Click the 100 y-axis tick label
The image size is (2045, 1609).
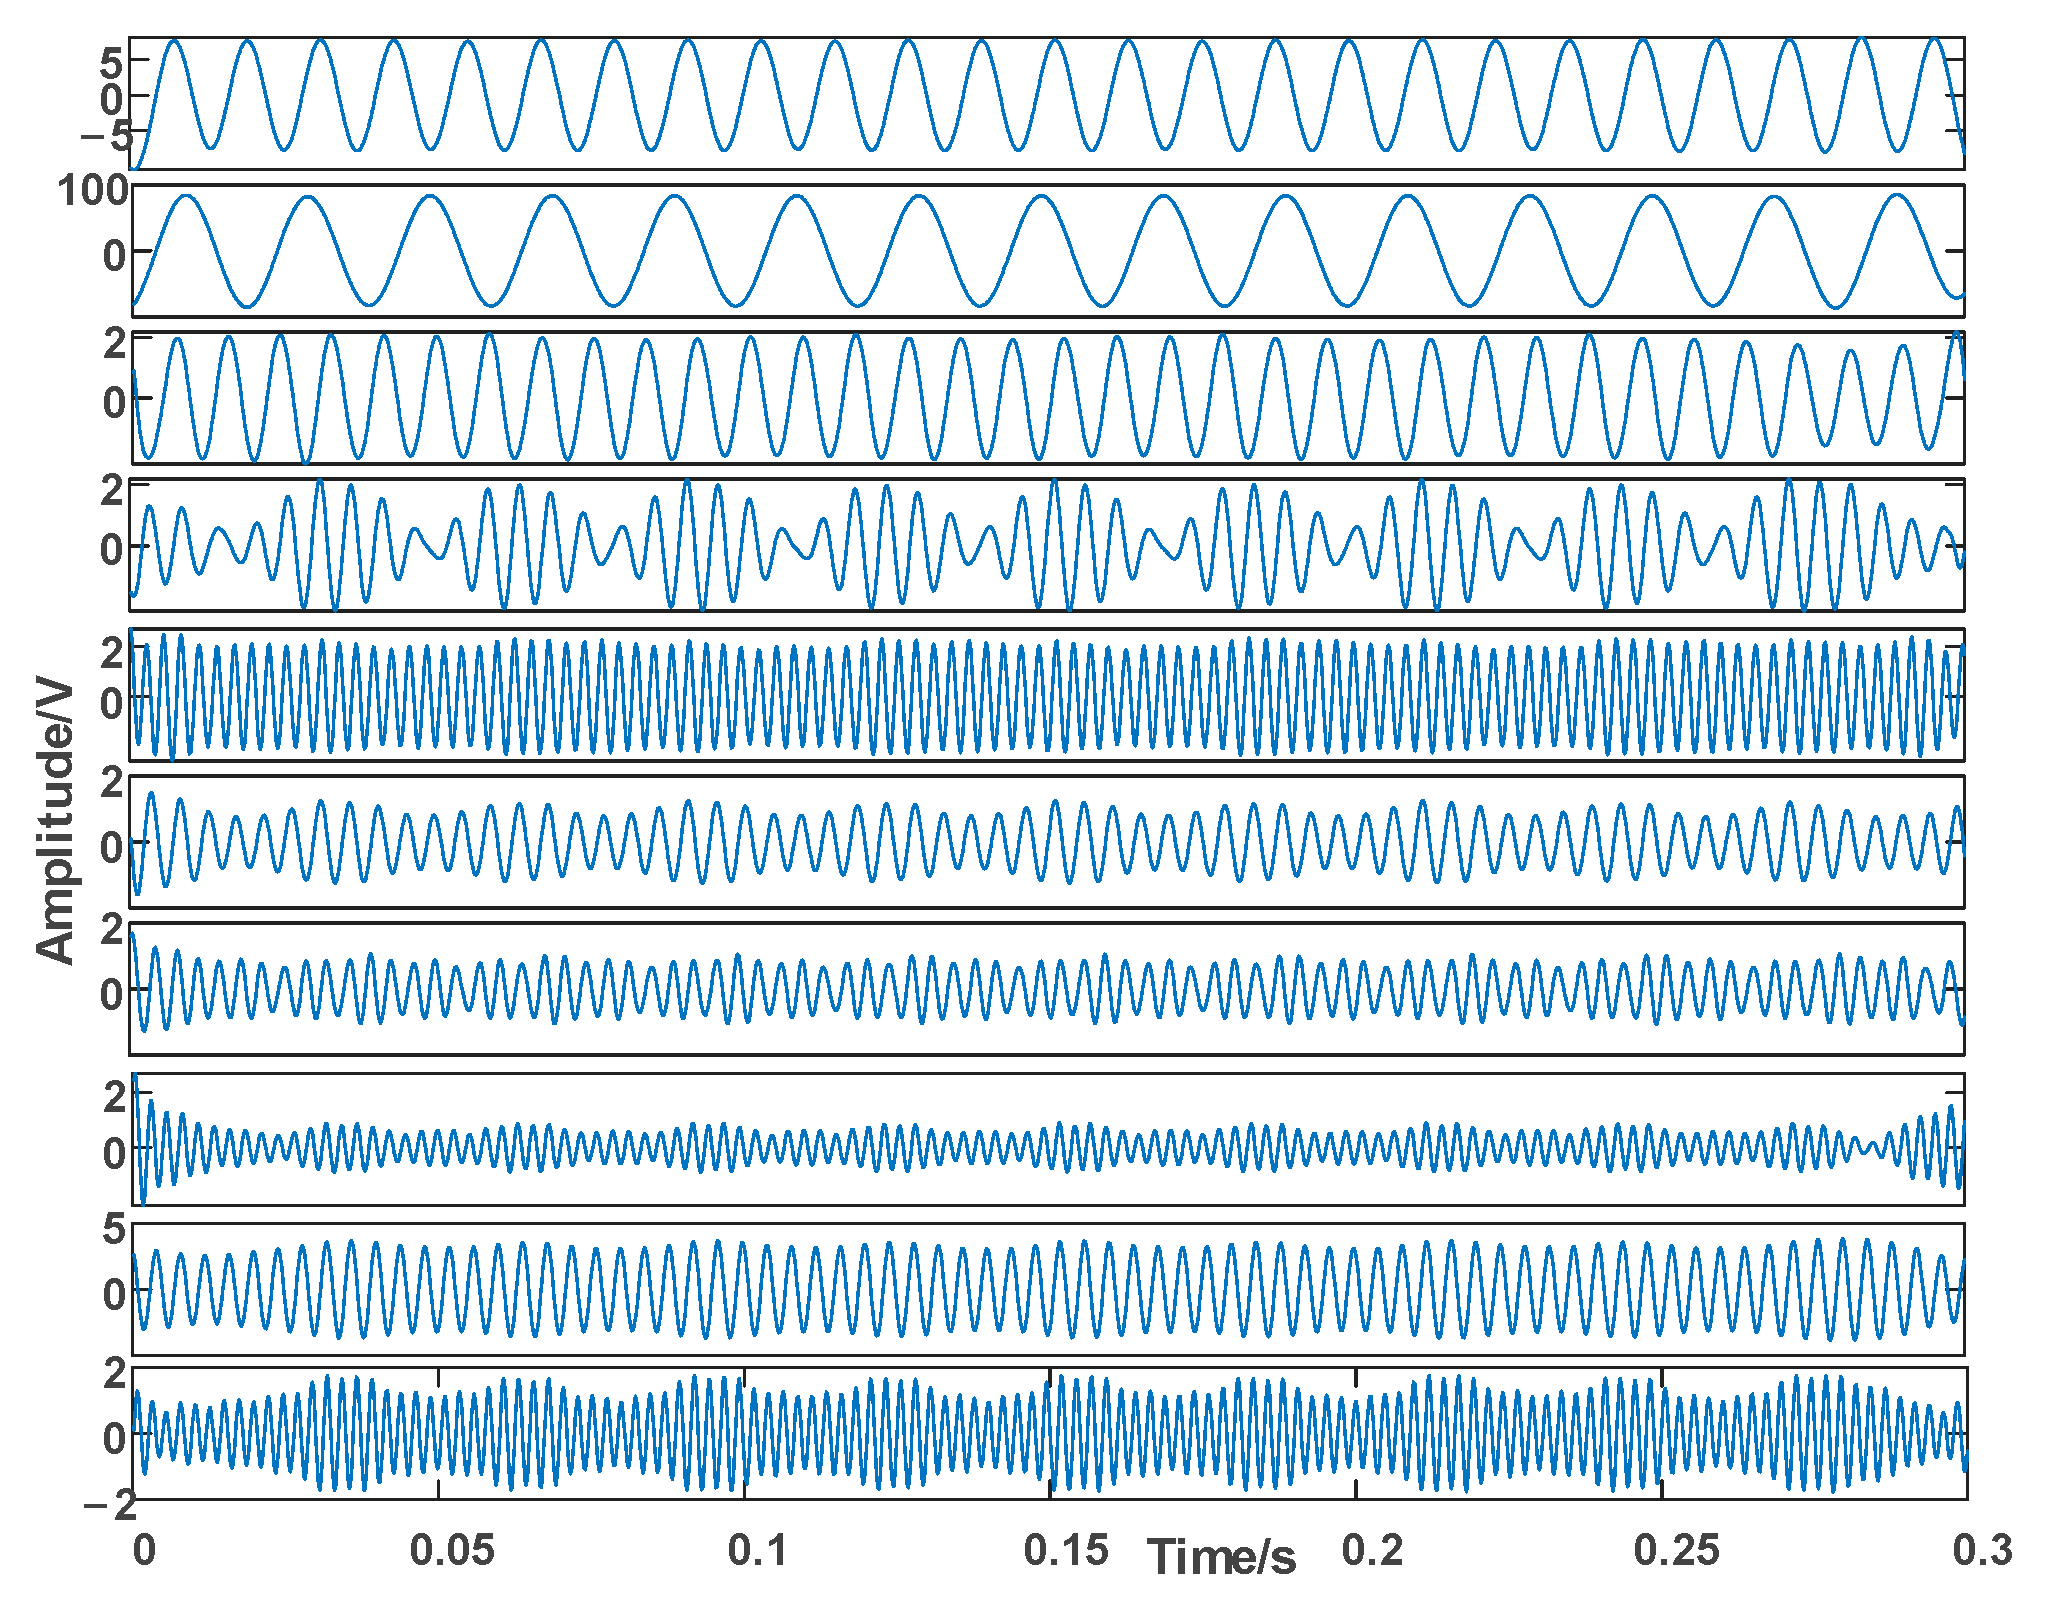click(92, 190)
